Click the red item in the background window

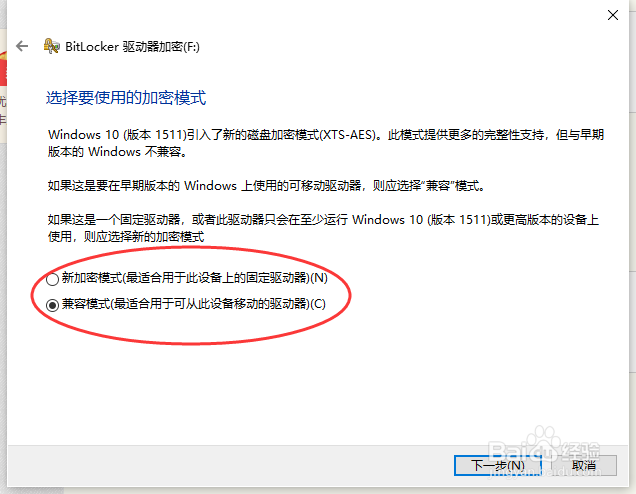click(x=3, y=69)
